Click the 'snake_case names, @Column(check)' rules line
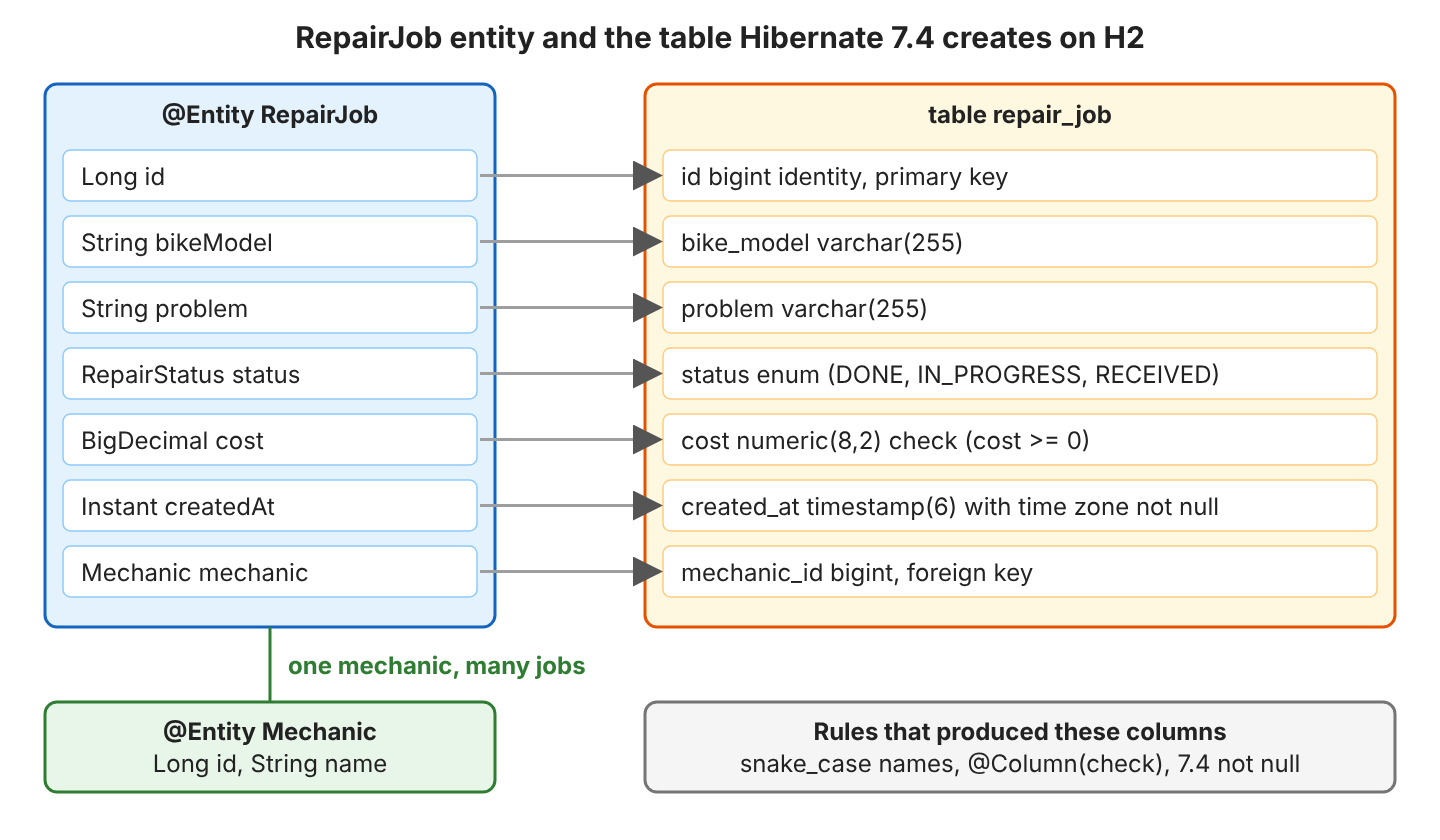This screenshot has height=840, width=1440. (1020, 765)
